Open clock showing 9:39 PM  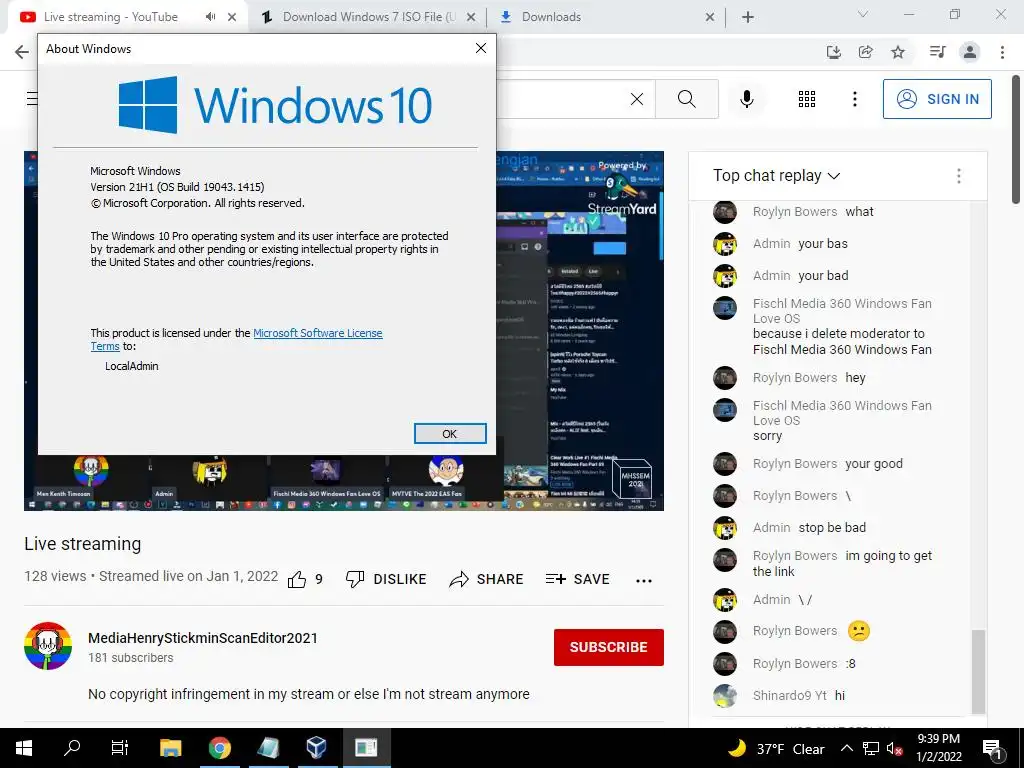click(938, 748)
